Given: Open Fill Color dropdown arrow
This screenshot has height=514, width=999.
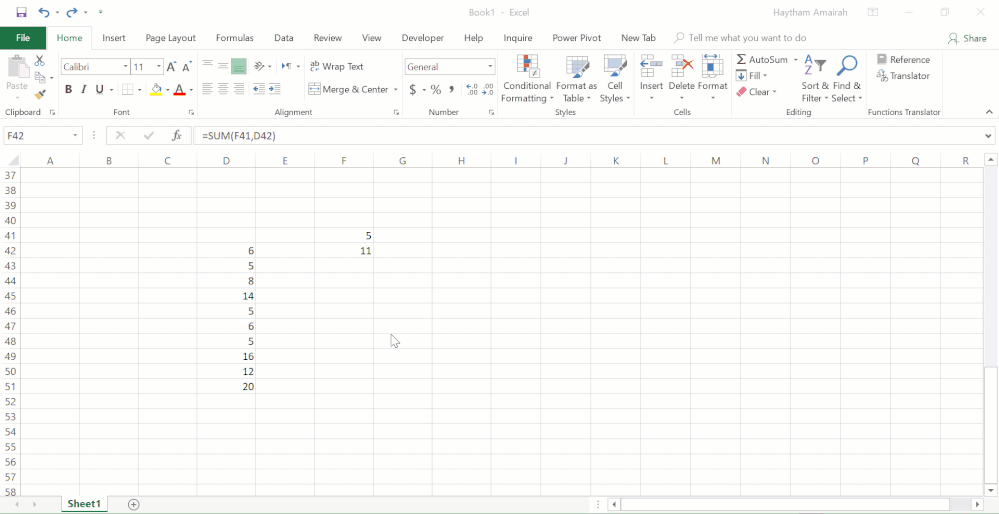Looking at the screenshot, I should tap(167, 90).
